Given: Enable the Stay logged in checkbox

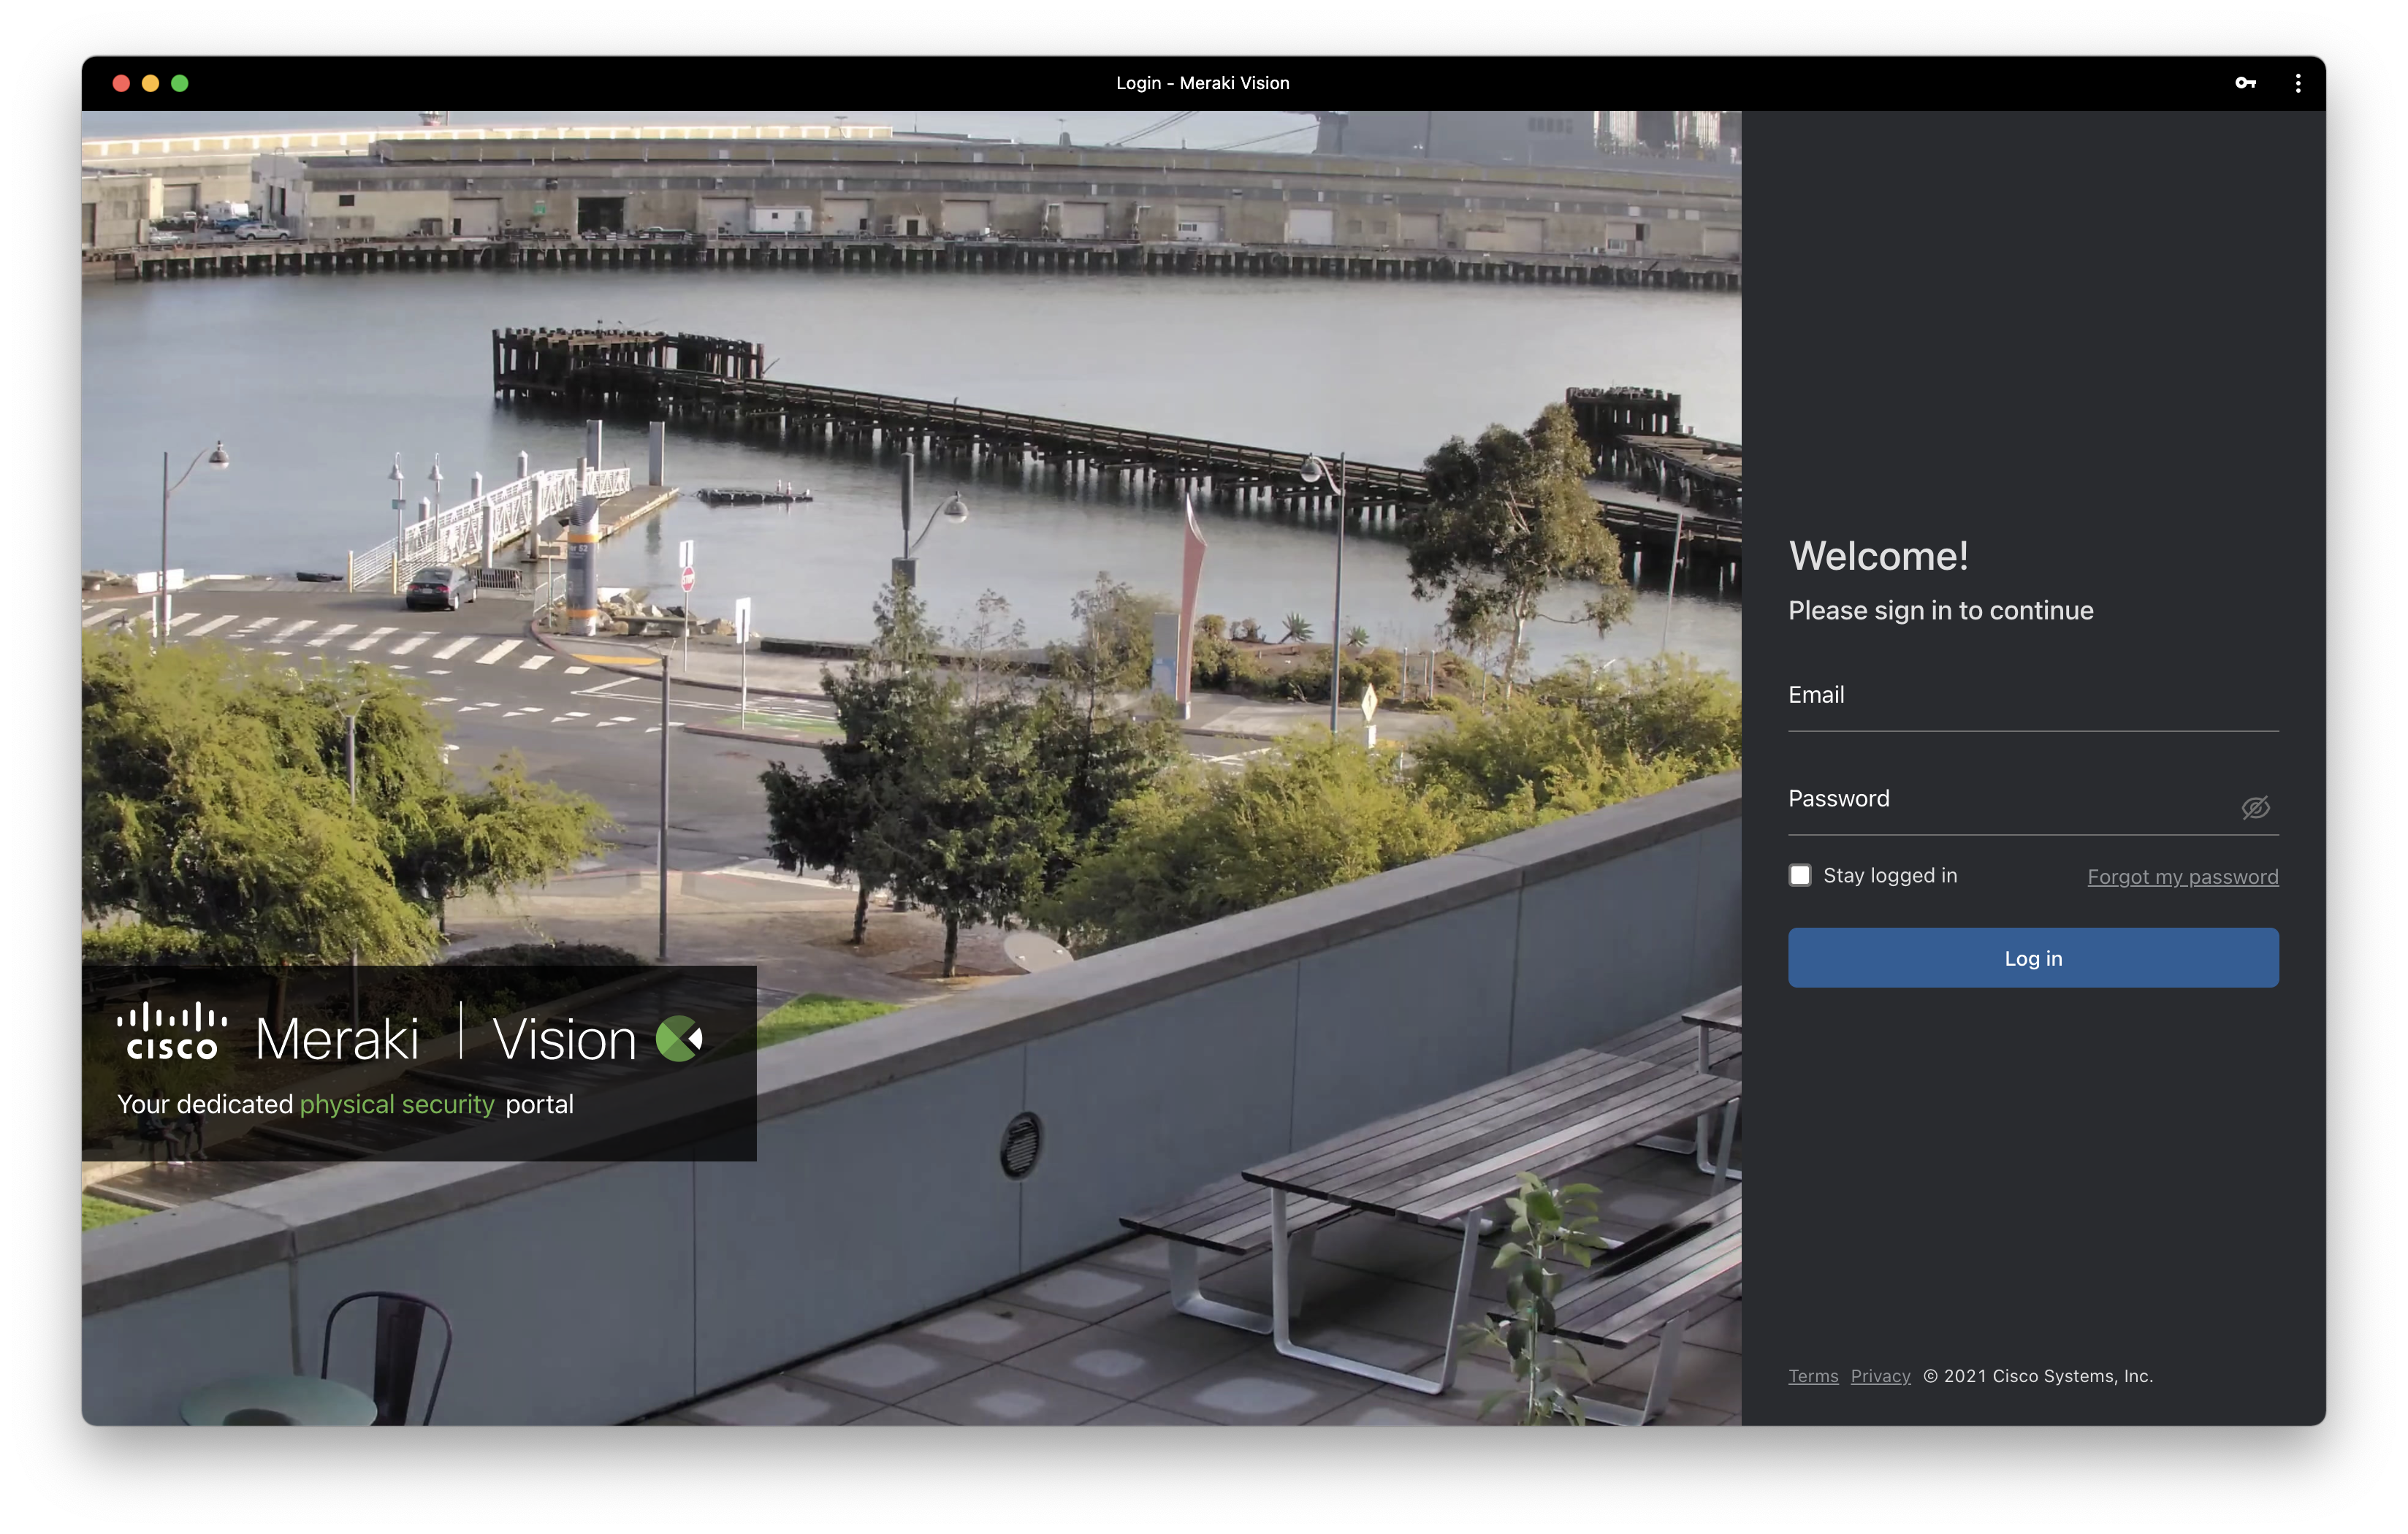Looking at the screenshot, I should tap(1800, 875).
